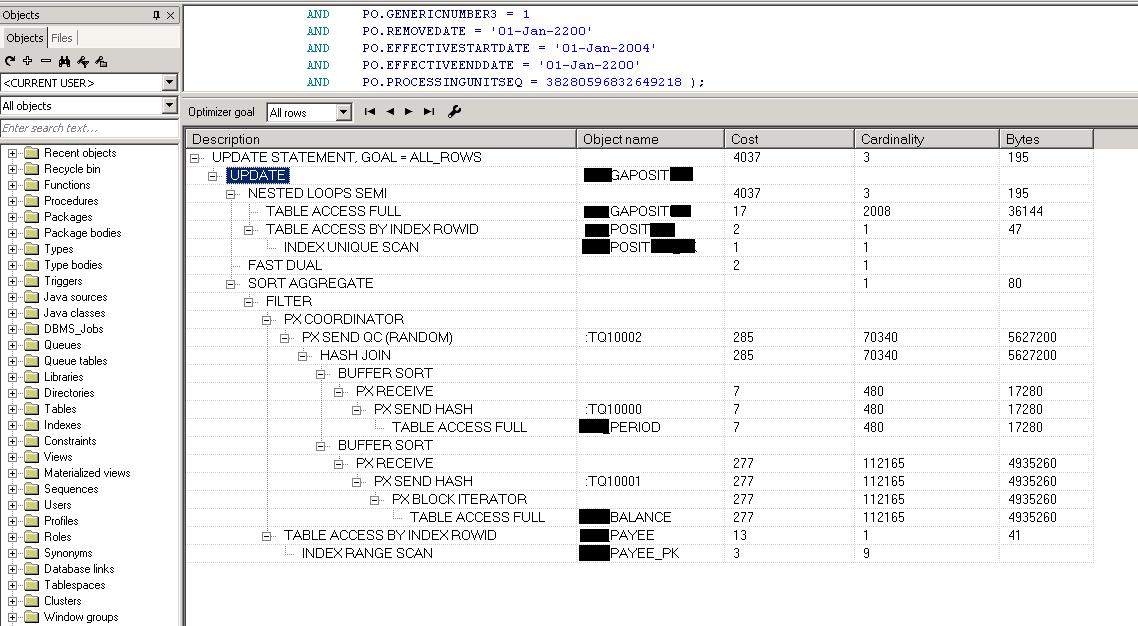This screenshot has width=1138, height=626.
Task: Open the CURRENT USER dropdown
Action: (x=169, y=83)
